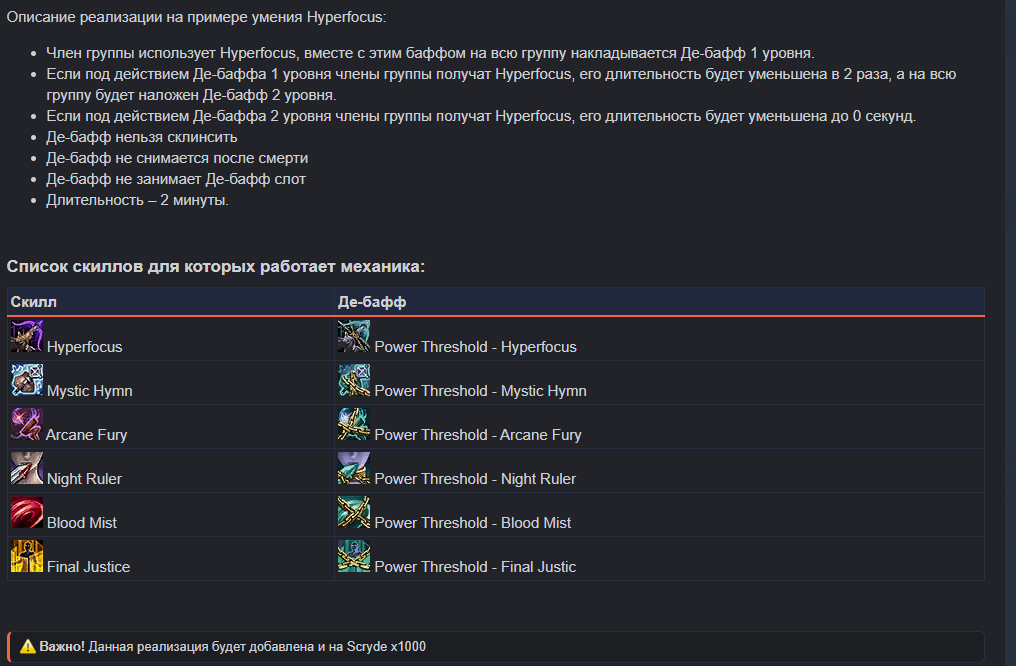Screen dimensions: 1016x666
Task: Click the Power Threshold - Hyperfocus debuff icon
Action: (x=354, y=337)
